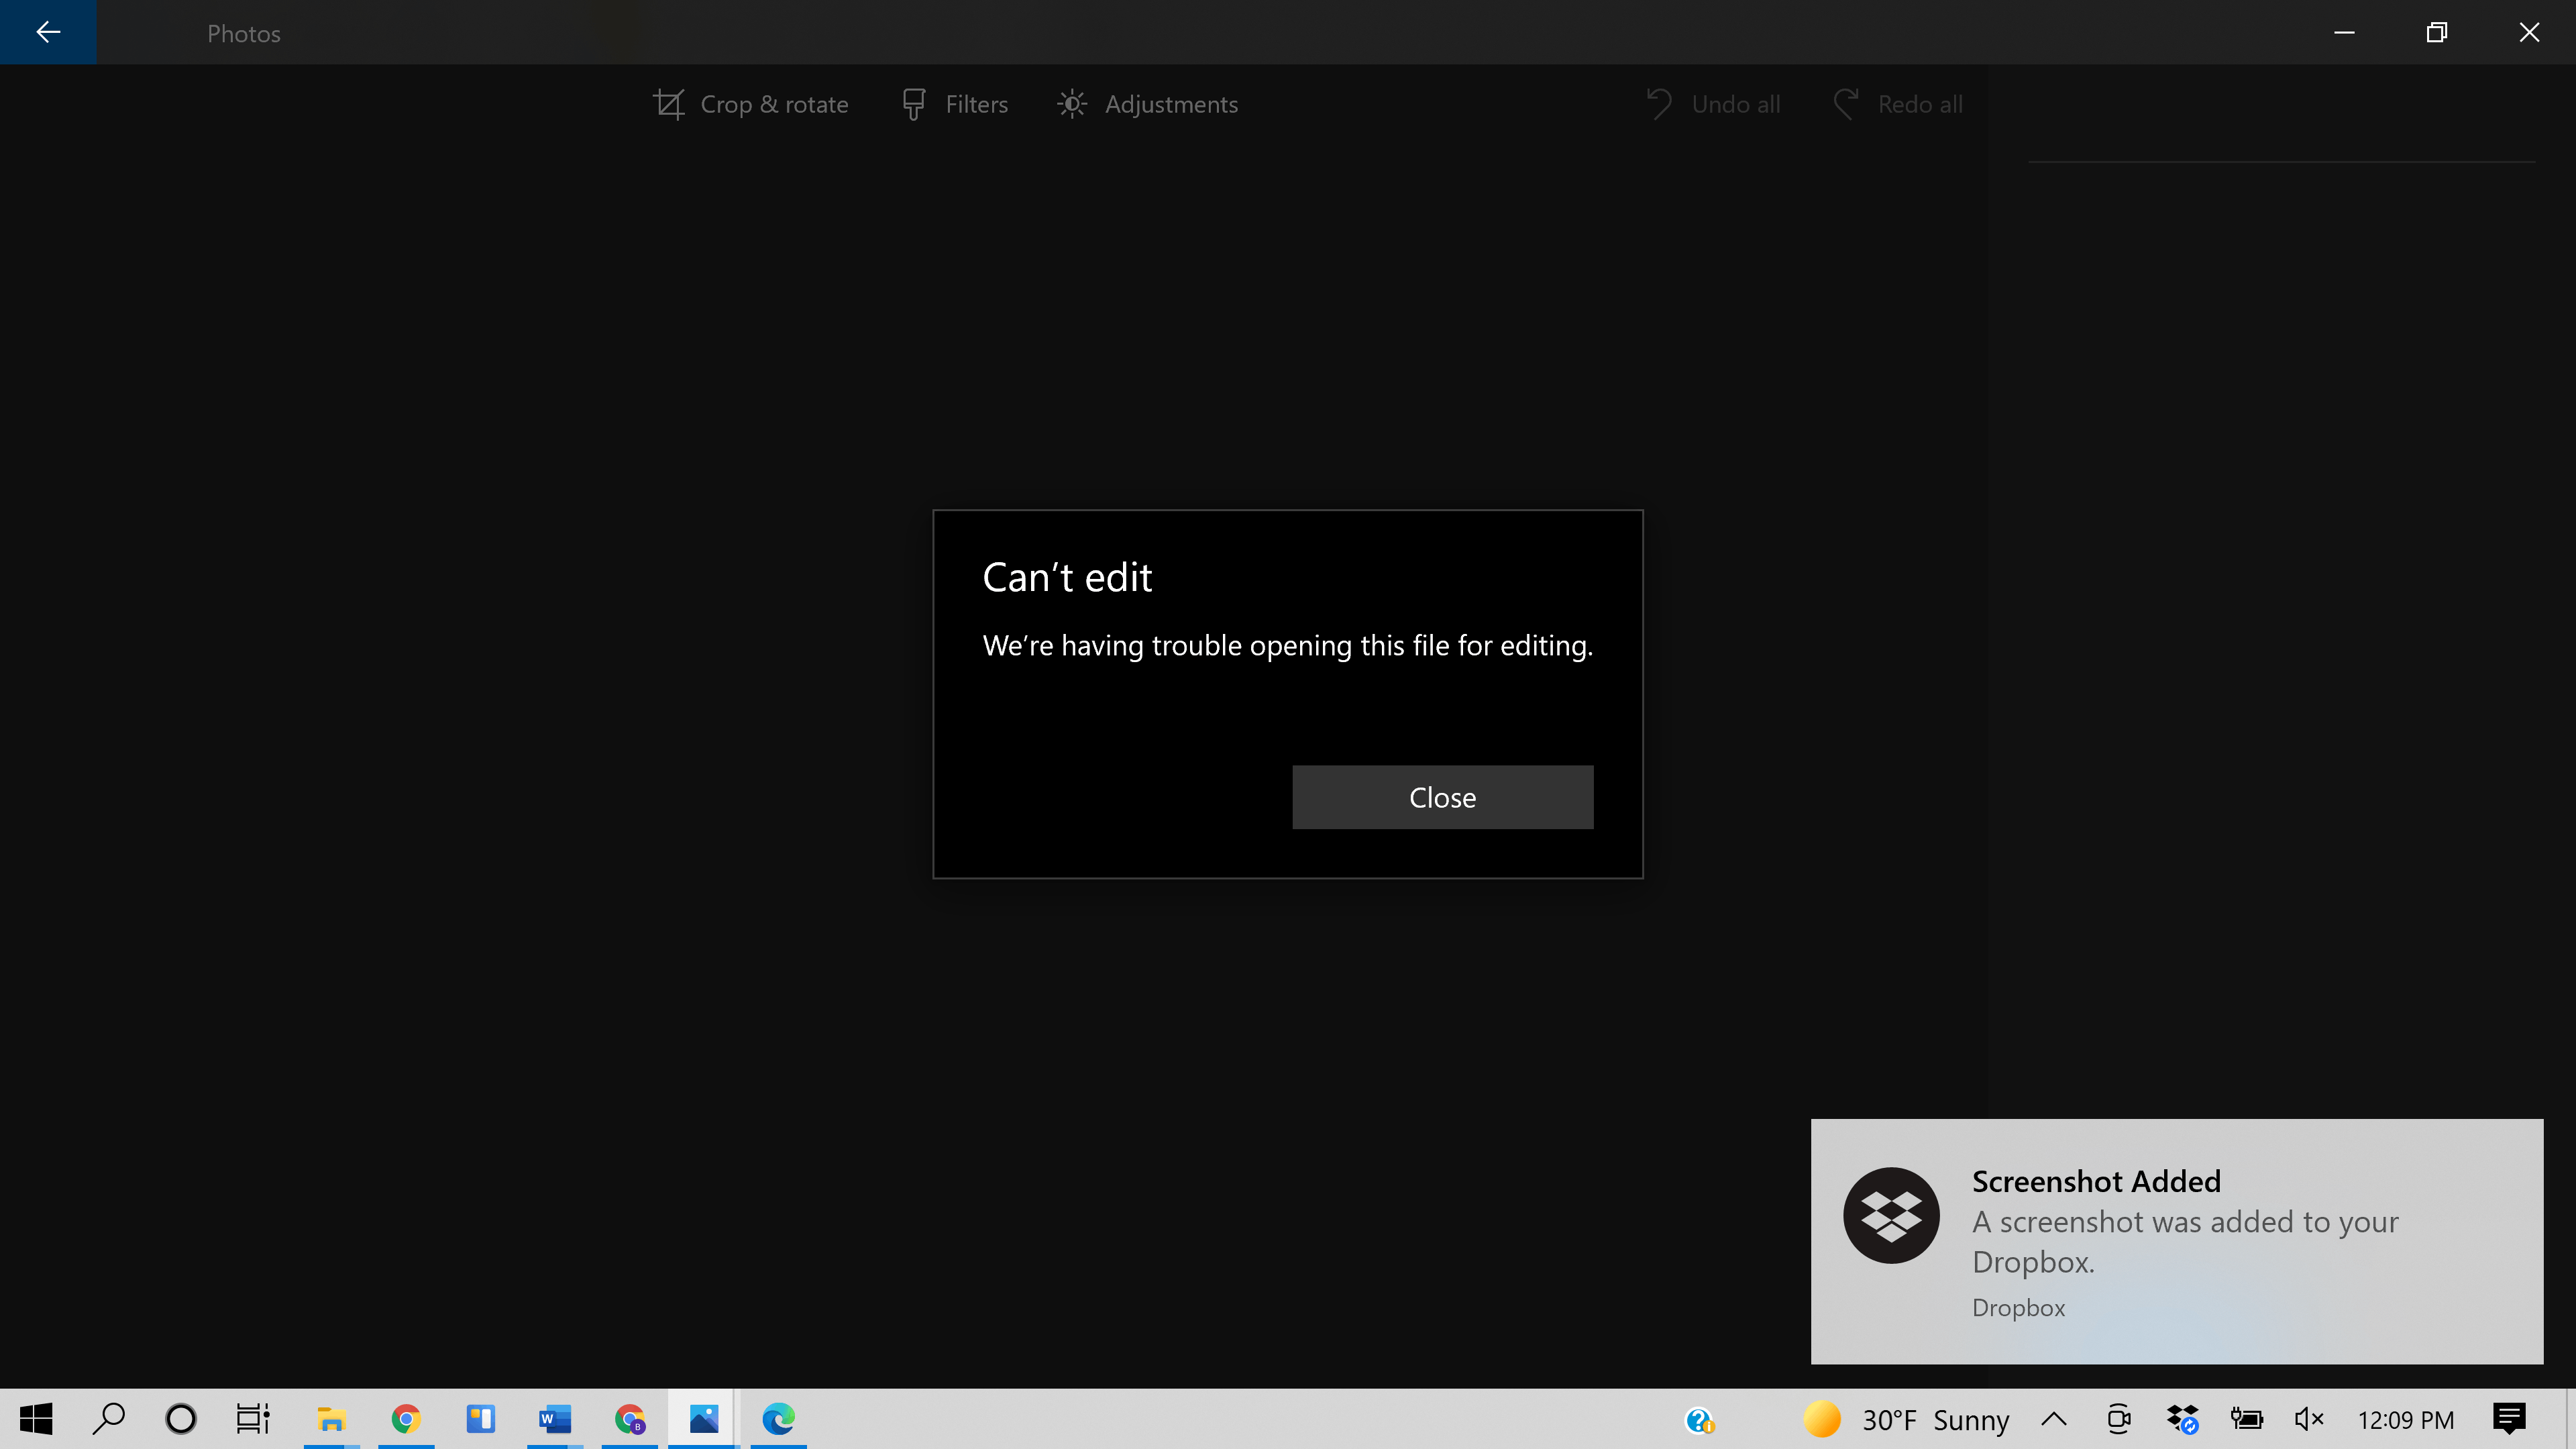
Task: Open Microsoft Edge from taskbar
Action: point(778,1419)
